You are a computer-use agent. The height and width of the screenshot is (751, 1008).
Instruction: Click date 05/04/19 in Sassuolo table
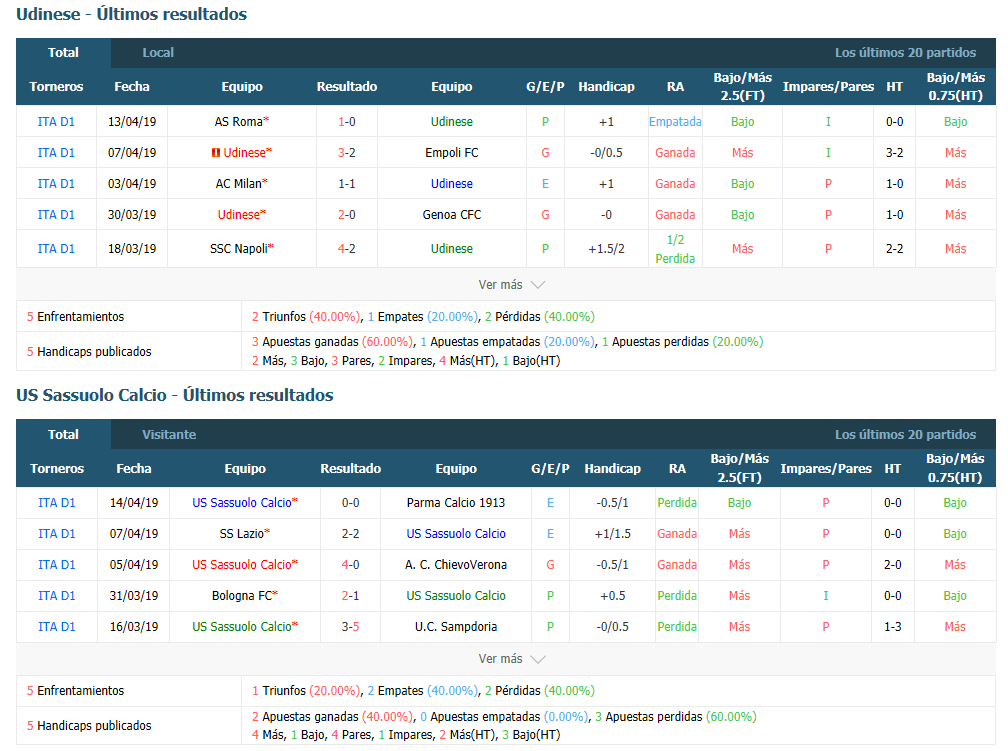134,565
